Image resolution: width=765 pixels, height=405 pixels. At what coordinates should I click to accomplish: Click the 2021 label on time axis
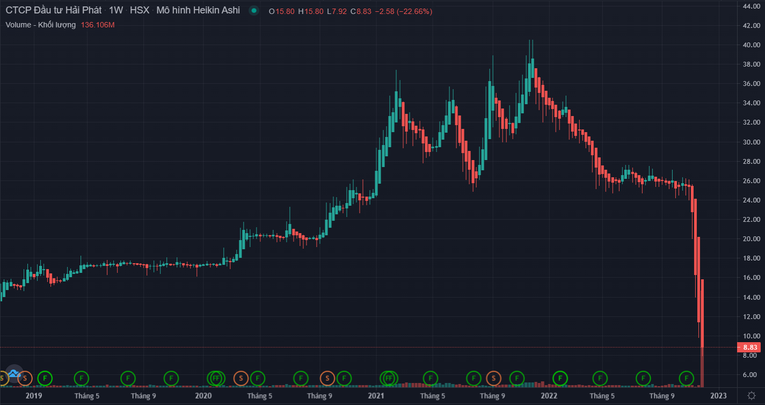(376, 396)
